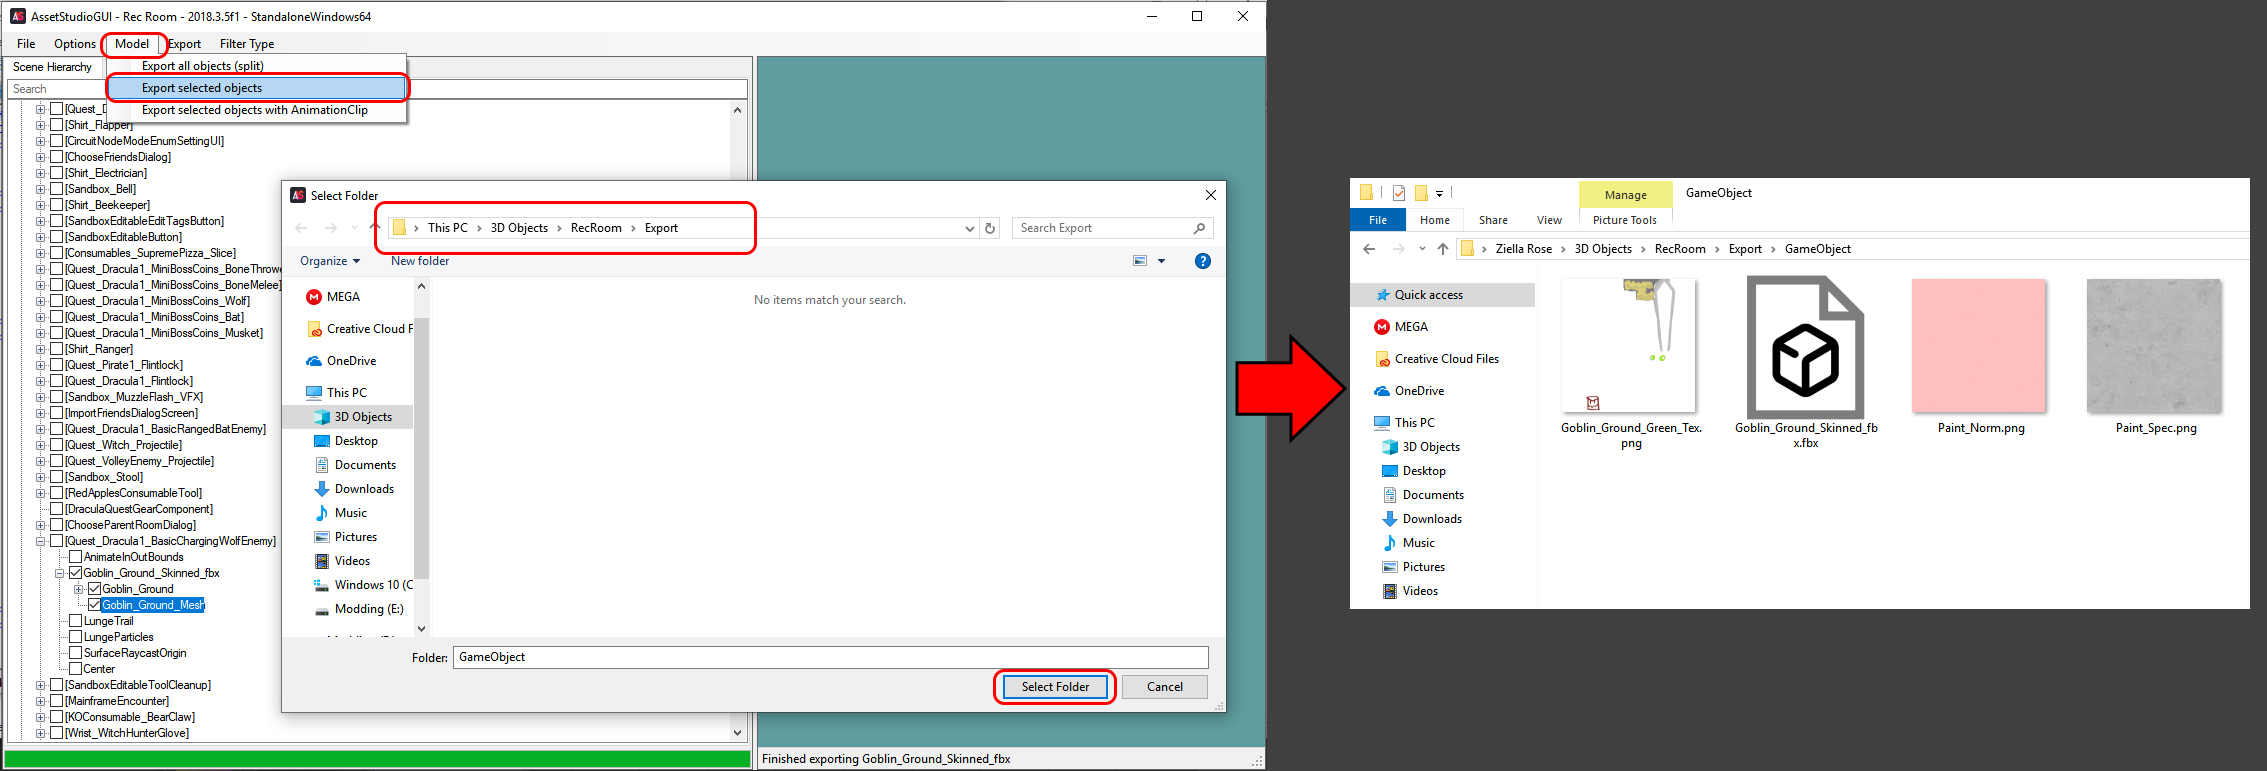This screenshot has width=2267, height=771.
Task: Open the Organize dropdown menu
Action: [x=329, y=261]
